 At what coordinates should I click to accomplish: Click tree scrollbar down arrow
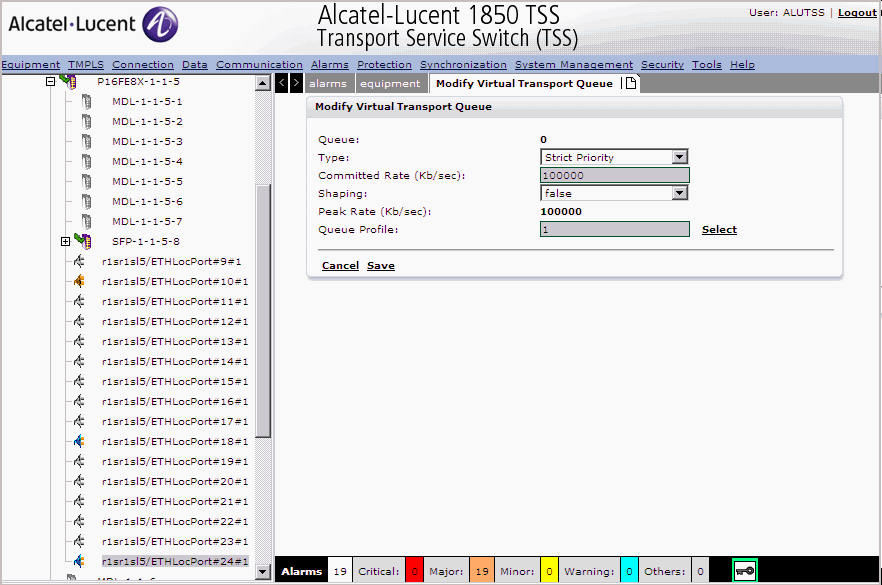tap(263, 572)
